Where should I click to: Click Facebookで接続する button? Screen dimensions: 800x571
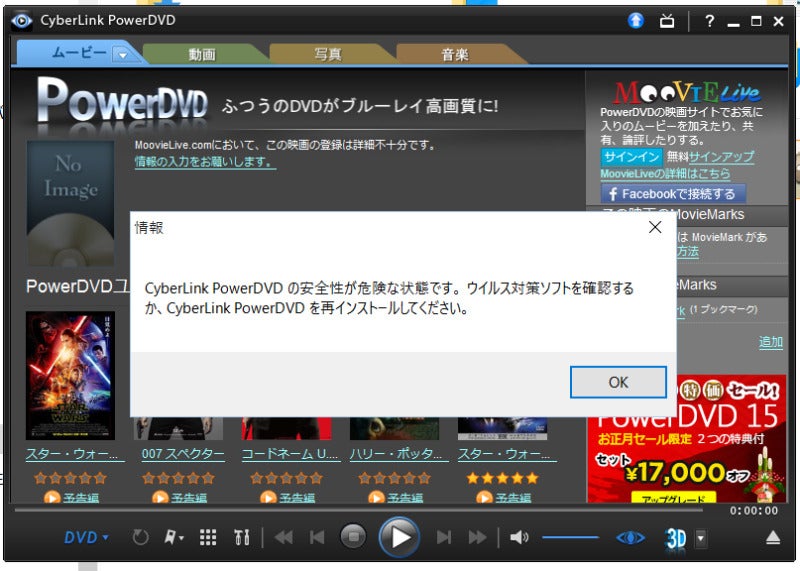pyautogui.click(x=673, y=194)
